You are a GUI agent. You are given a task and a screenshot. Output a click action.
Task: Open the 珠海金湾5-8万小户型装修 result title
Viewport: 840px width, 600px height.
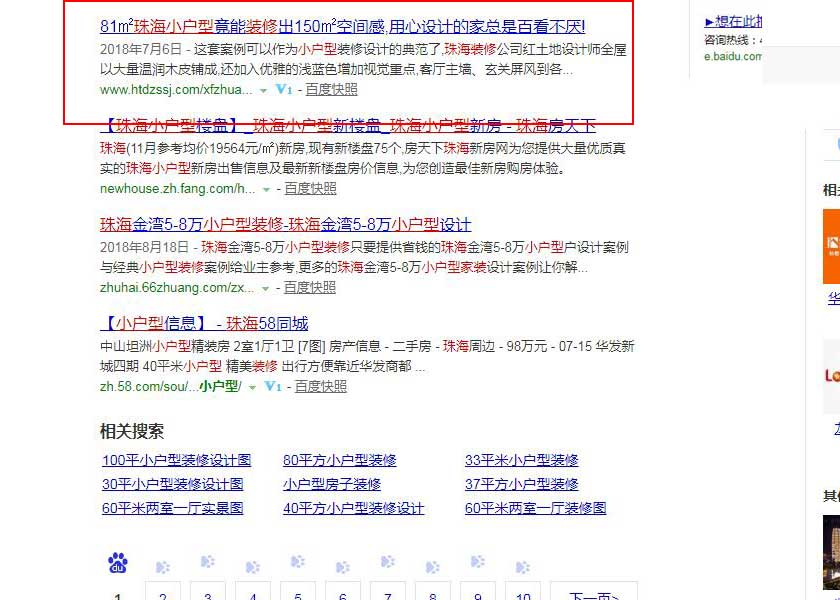pos(286,224)
